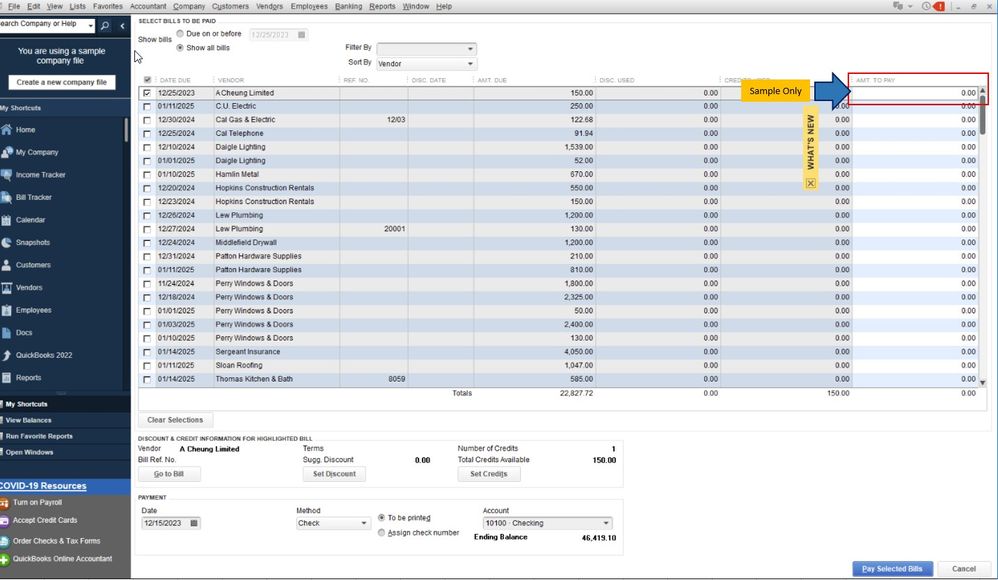The width and height of the screenshot is (998, 580).
Task: Open the Income Tracker icon
Action: (x=6, y=175)
